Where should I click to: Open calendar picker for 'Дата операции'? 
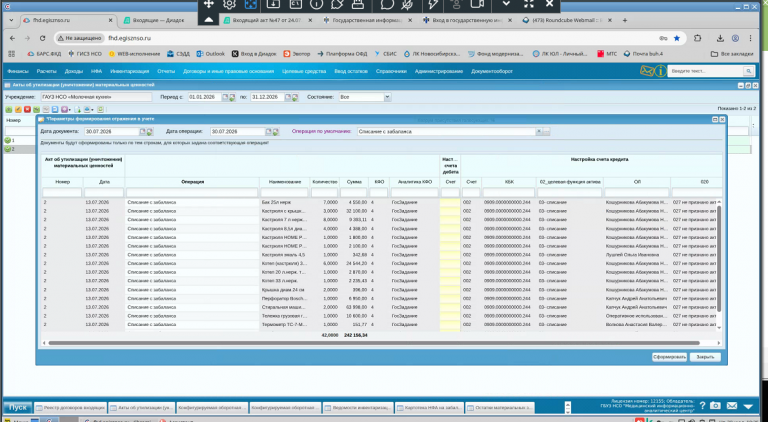pos(268,132)
